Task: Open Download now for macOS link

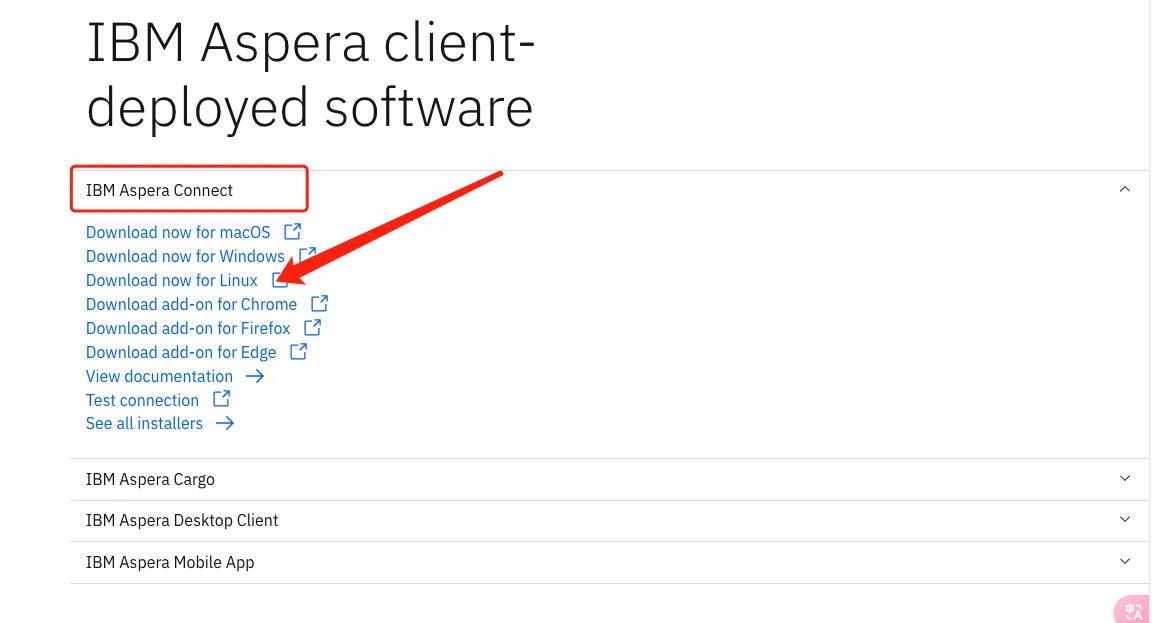Action: [x=178, y=232]
